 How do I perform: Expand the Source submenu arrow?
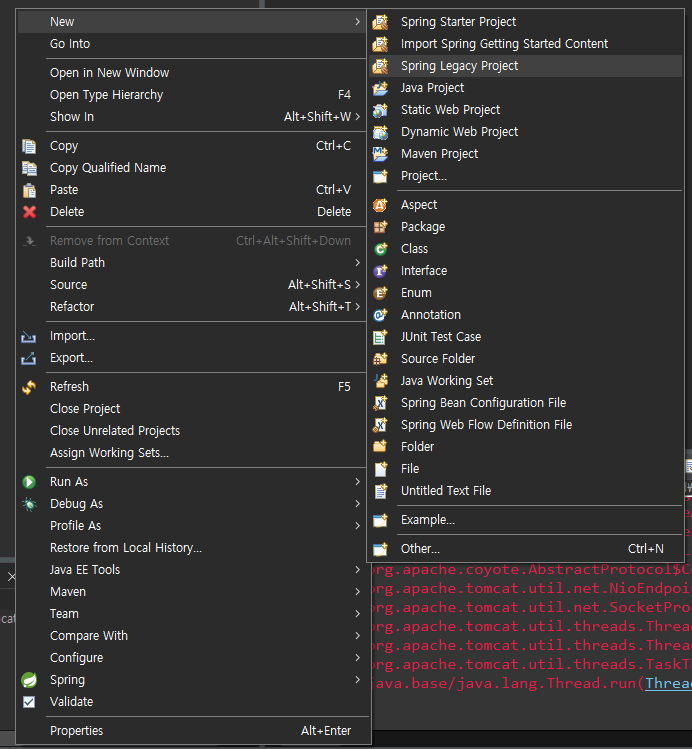point(357,285)
